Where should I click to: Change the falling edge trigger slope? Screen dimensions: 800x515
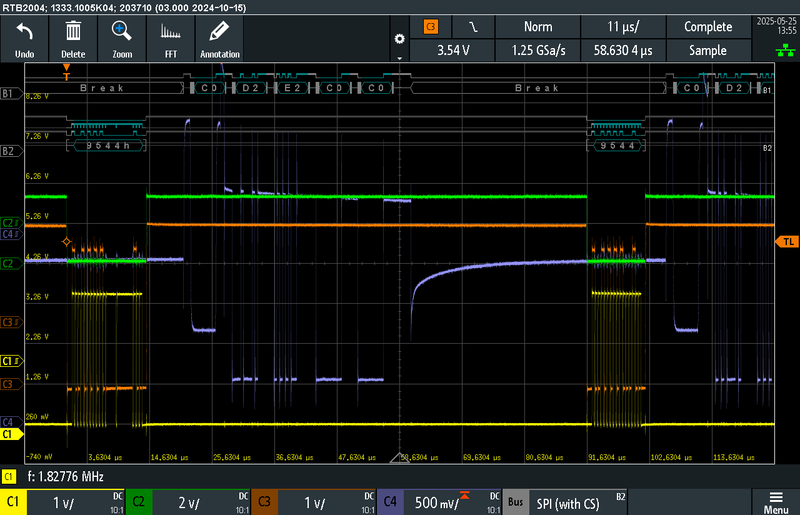[473, 27]
